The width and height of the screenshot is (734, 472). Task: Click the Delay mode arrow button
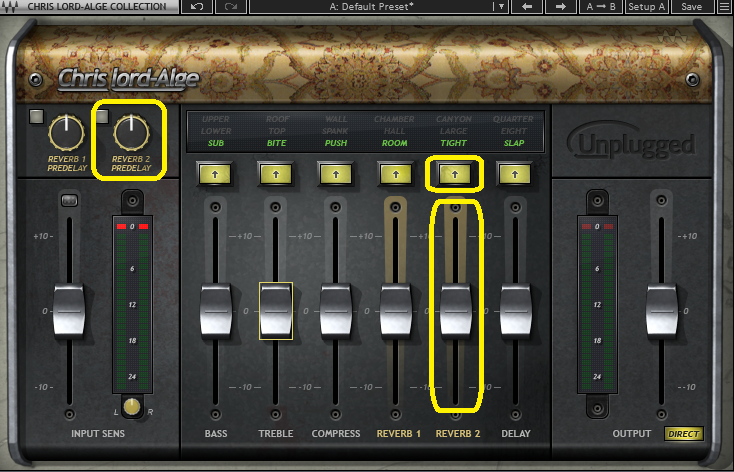[515, 174]
